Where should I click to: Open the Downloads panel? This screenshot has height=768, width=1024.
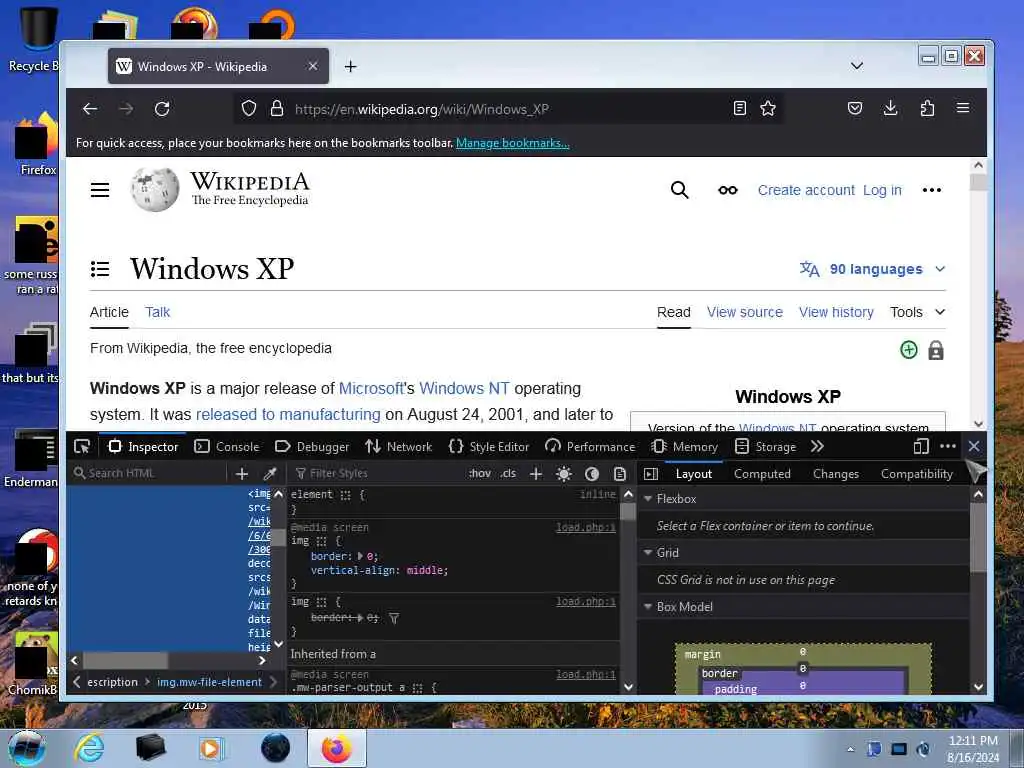click(891, 108)
